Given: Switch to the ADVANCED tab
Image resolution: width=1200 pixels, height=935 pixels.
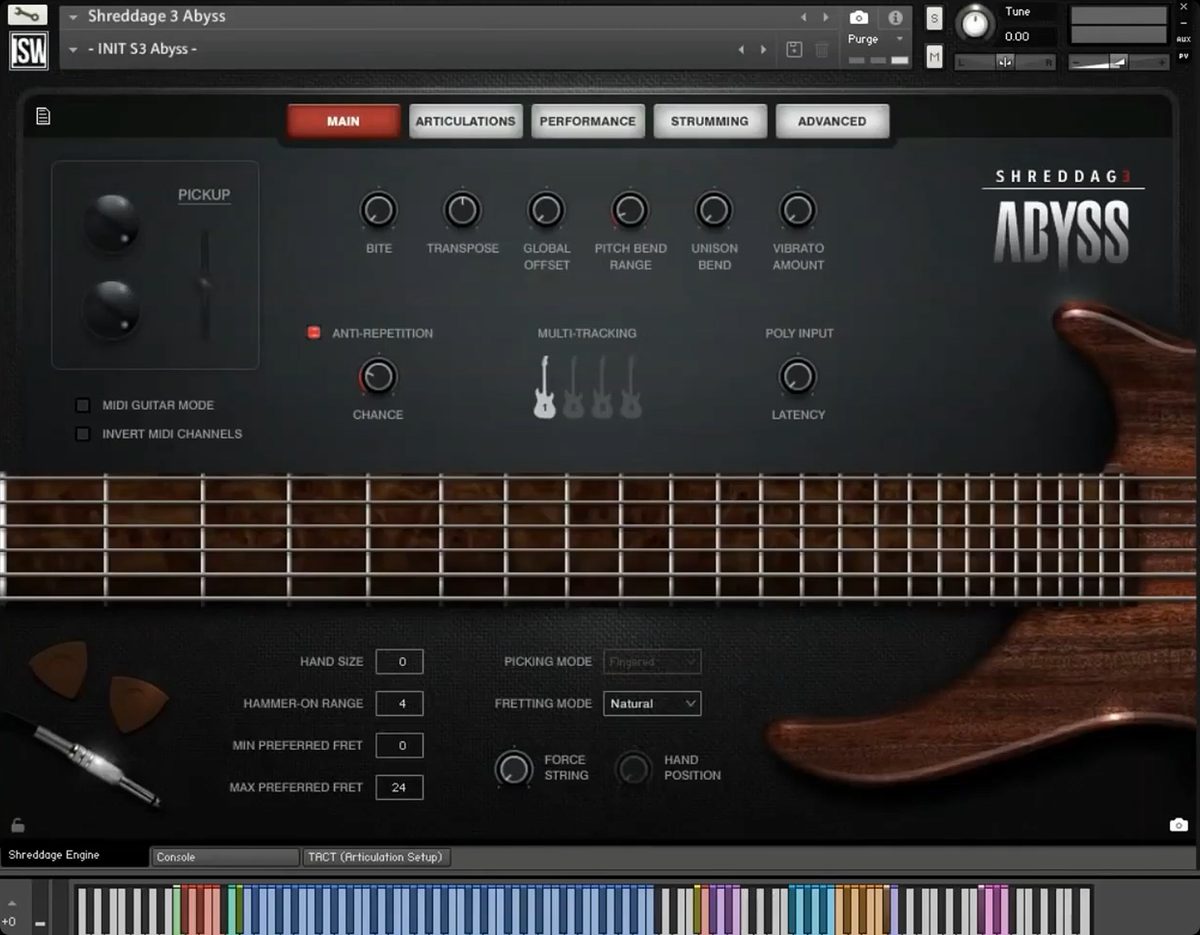Looking at the screenshot, I should (x=832, y=121).
